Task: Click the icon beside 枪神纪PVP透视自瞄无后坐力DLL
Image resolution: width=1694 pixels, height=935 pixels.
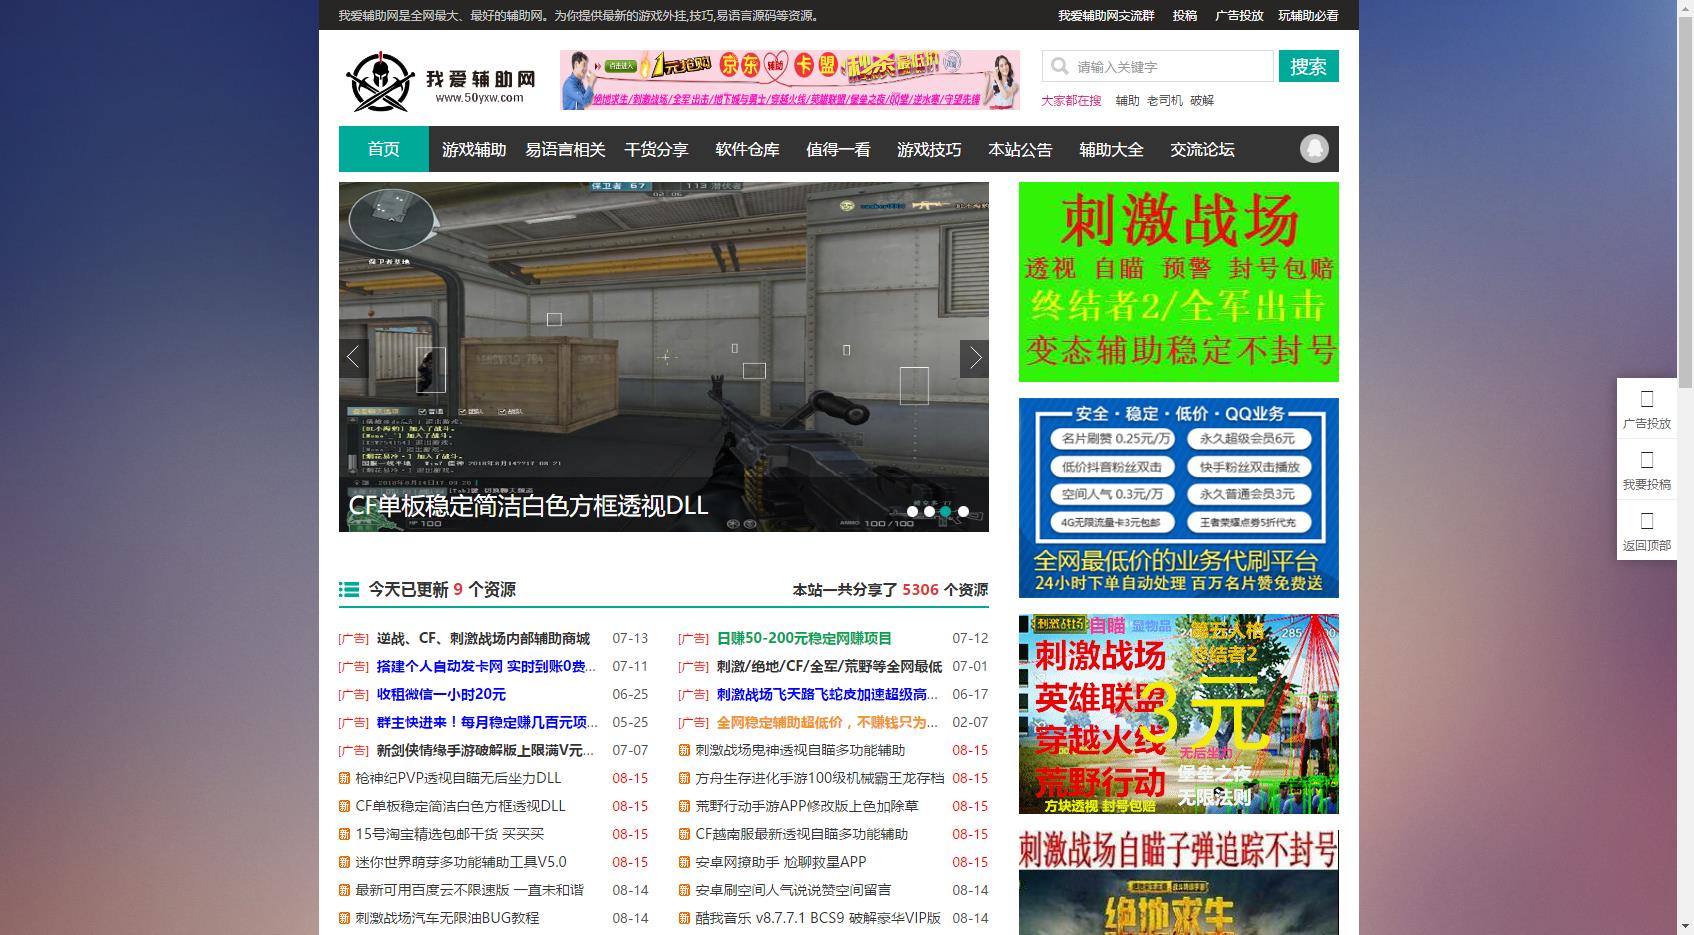Action: 345,778
